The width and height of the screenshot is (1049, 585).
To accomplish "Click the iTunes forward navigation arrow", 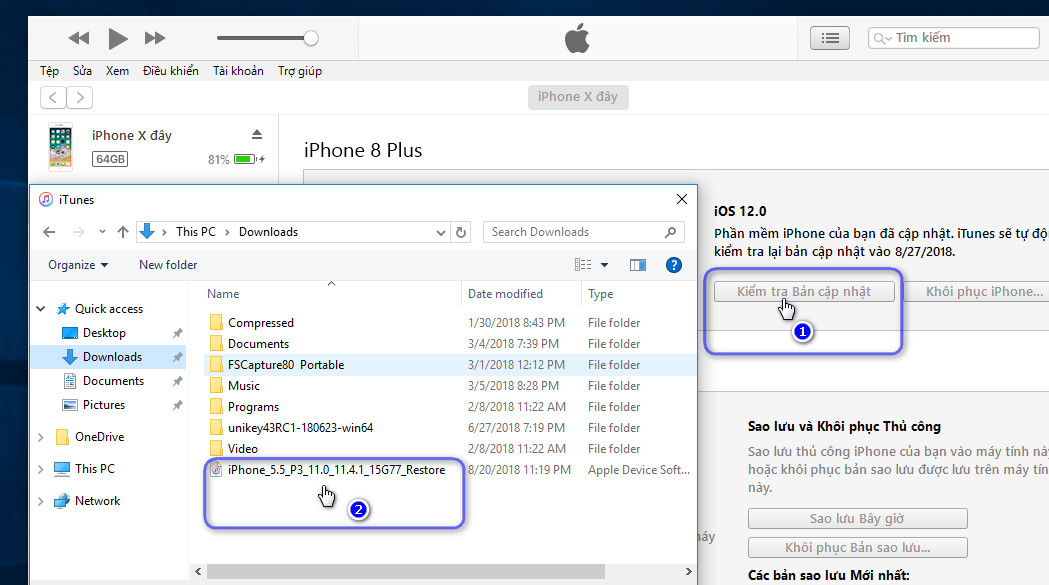I will 80,98.
